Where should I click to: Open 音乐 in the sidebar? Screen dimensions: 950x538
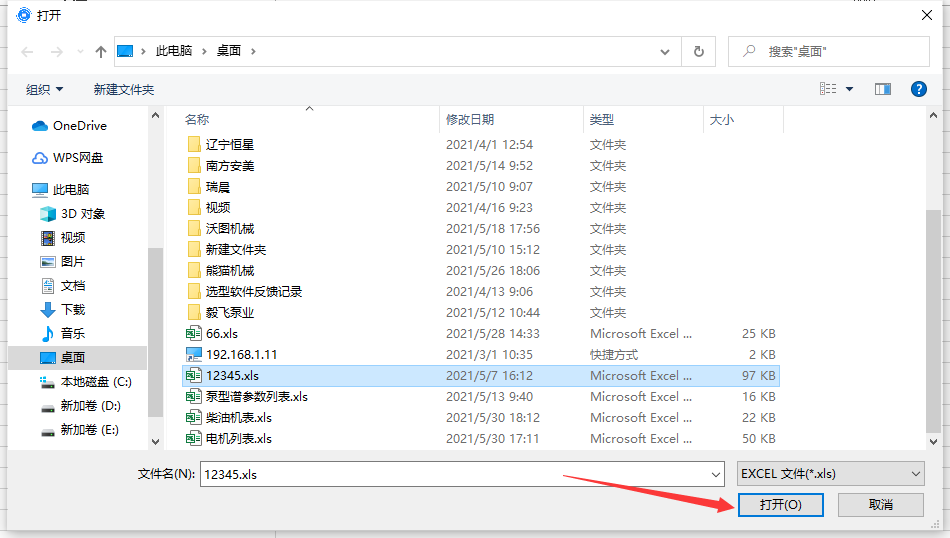(63, 333)
